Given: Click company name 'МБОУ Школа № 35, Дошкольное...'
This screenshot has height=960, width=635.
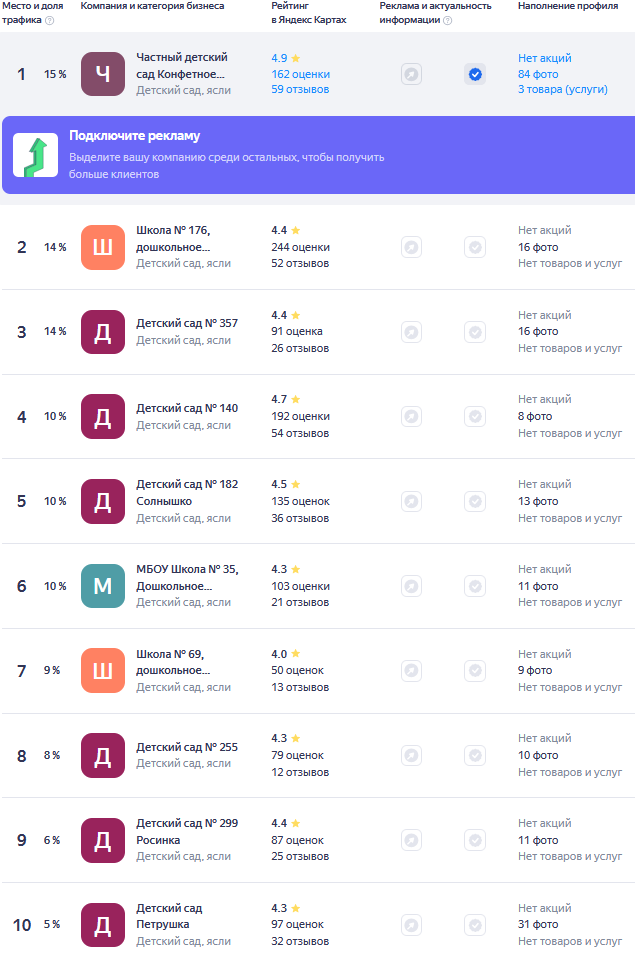Looking at the screenshot, I should coord(187,577).
